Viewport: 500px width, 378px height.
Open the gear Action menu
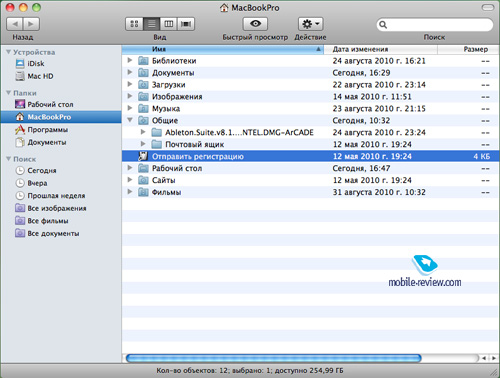[310, 24]
